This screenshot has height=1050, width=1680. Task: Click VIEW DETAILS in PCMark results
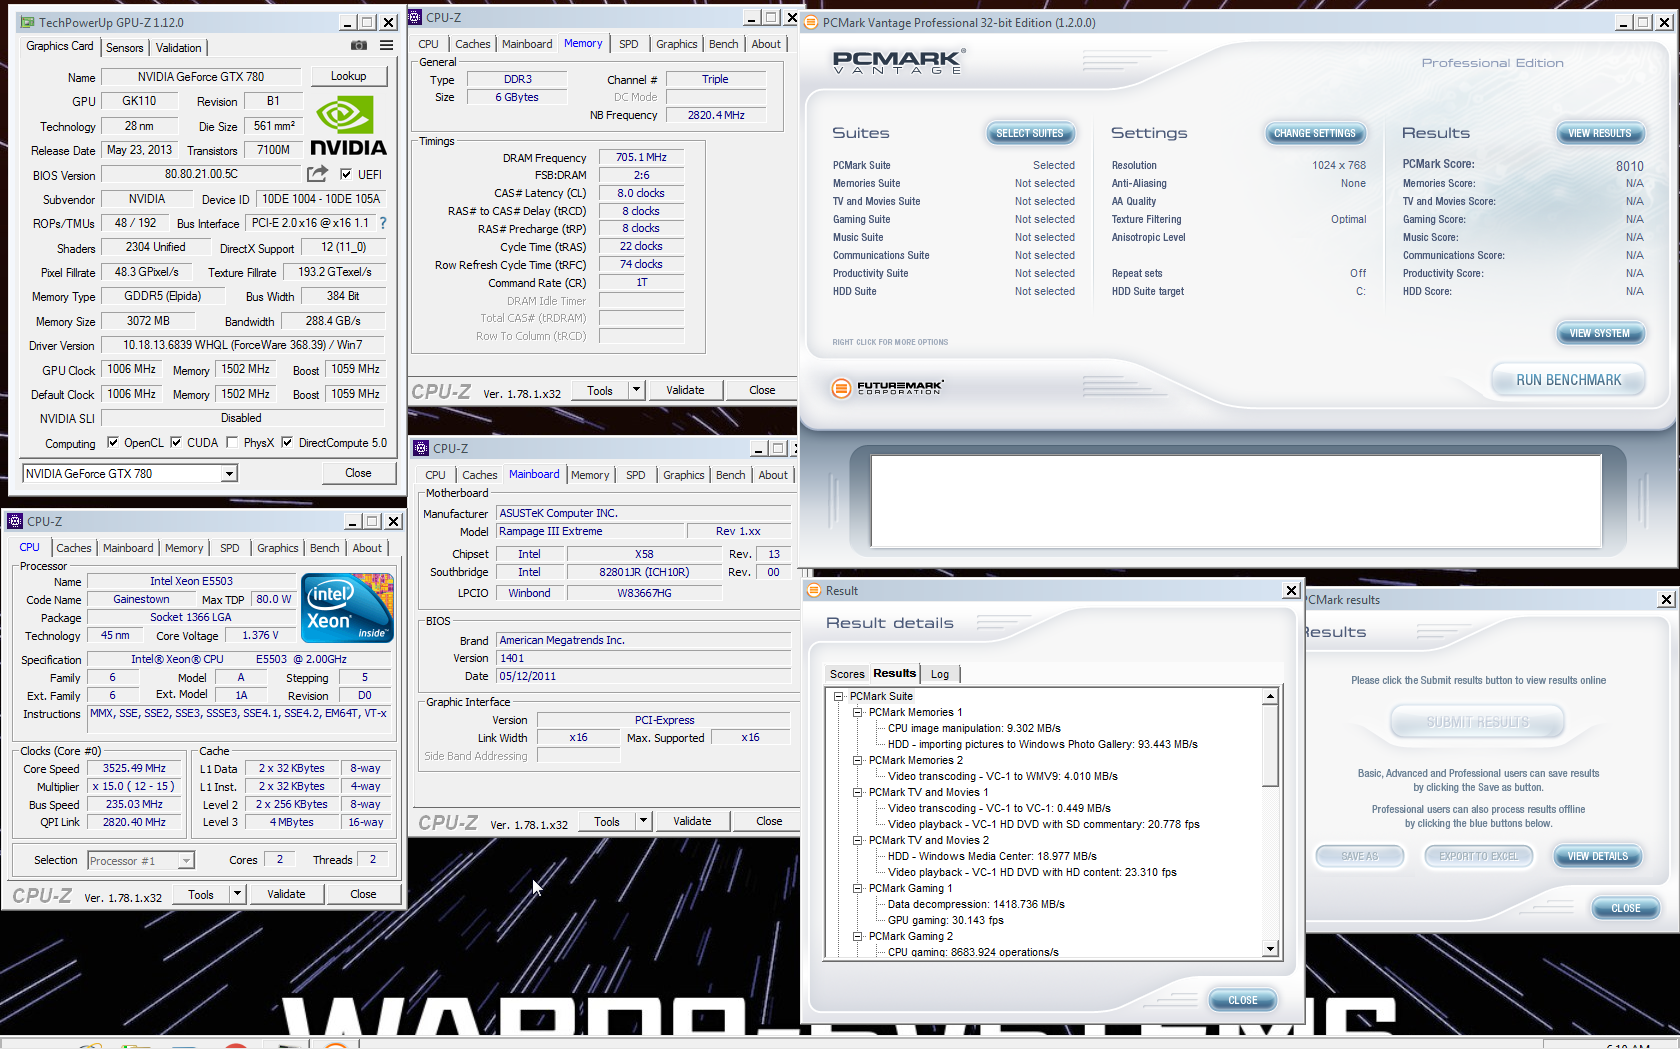(x=1597, y=856)
